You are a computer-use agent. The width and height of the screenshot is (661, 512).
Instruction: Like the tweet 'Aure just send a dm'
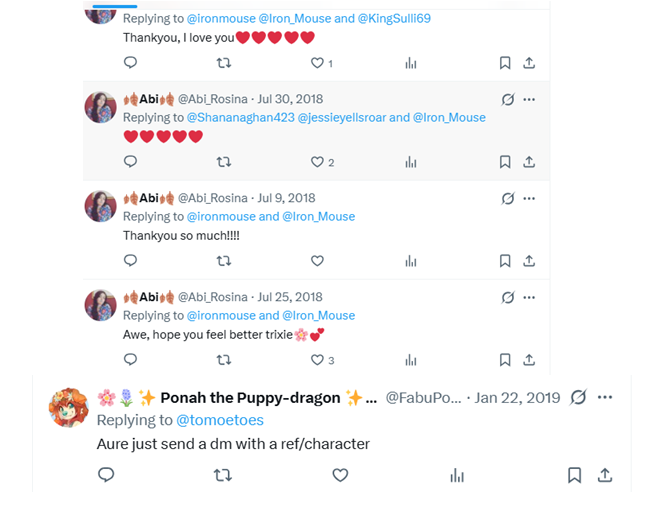pyautogui.click(x=340, y=475)
